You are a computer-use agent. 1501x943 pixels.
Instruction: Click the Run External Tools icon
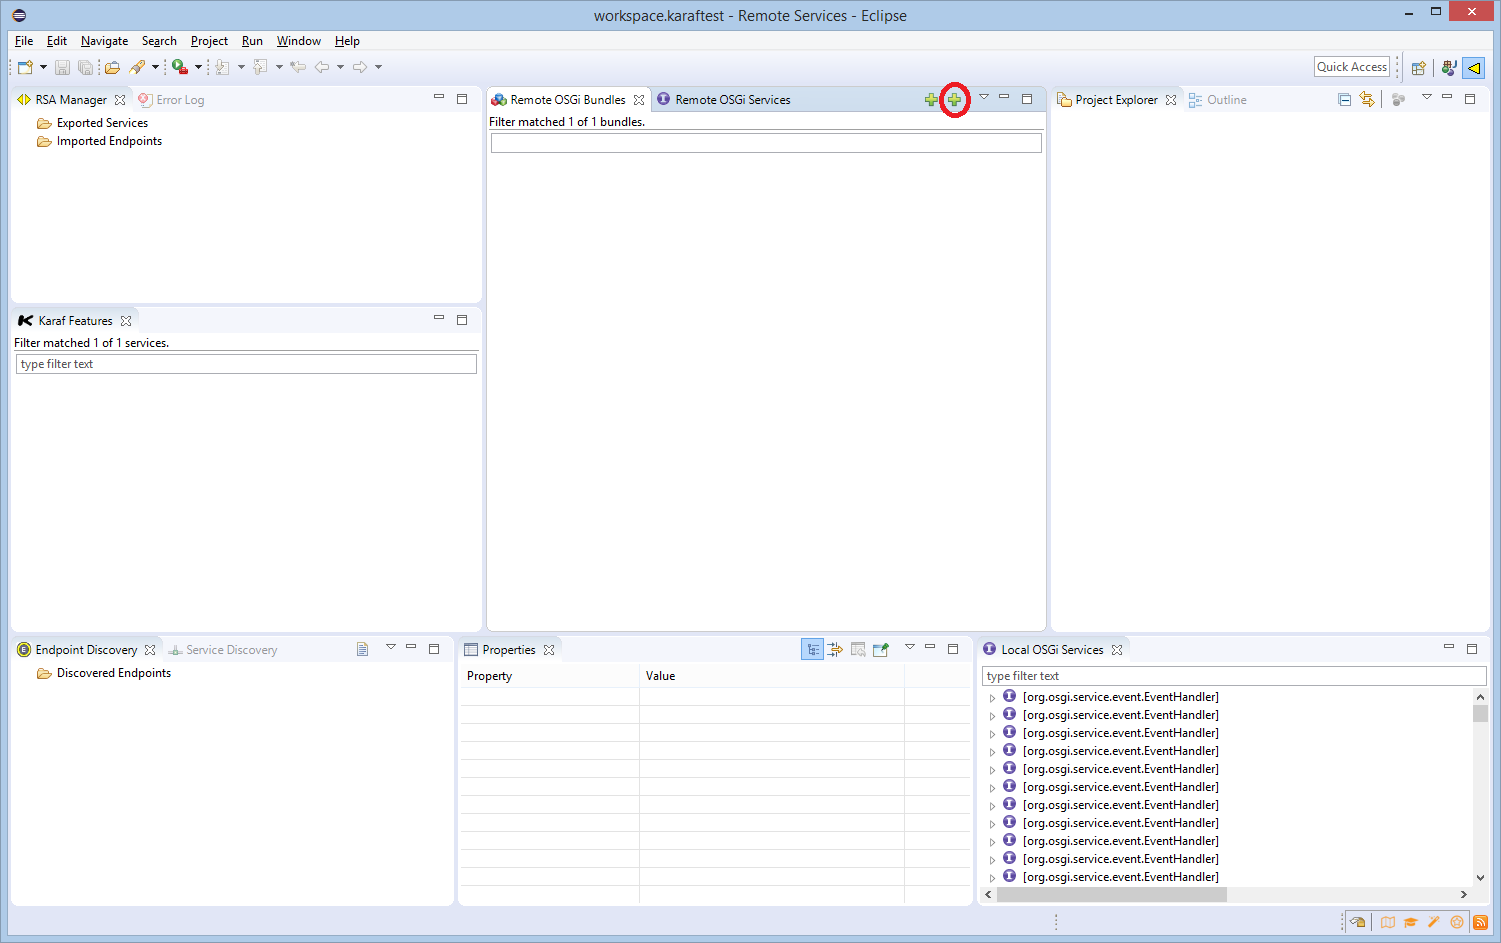pyautogui.click(x=180, y=67)
